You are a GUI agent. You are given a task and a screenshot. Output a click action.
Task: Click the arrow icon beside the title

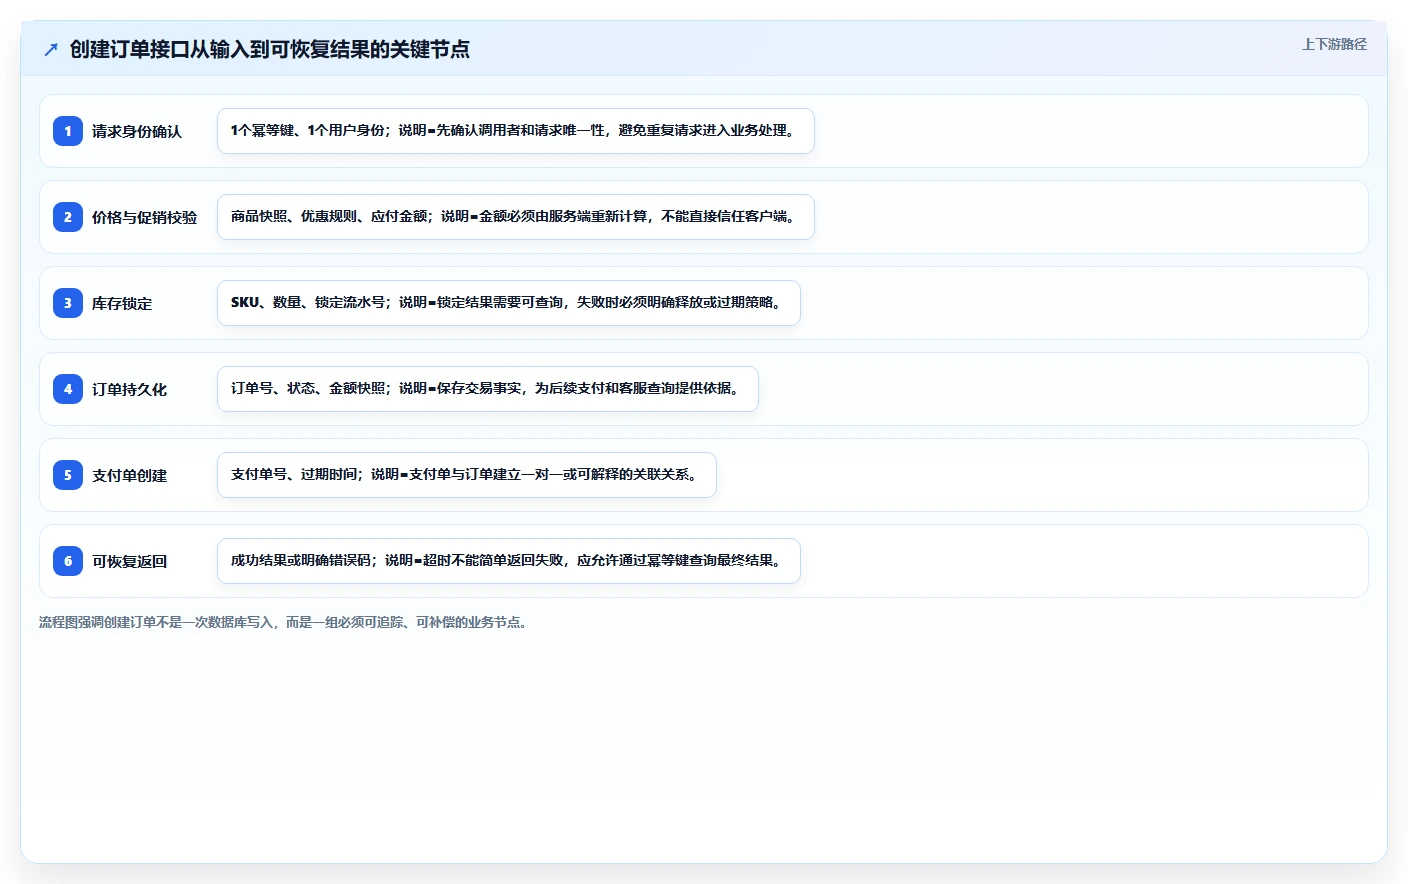pos(51,49)
